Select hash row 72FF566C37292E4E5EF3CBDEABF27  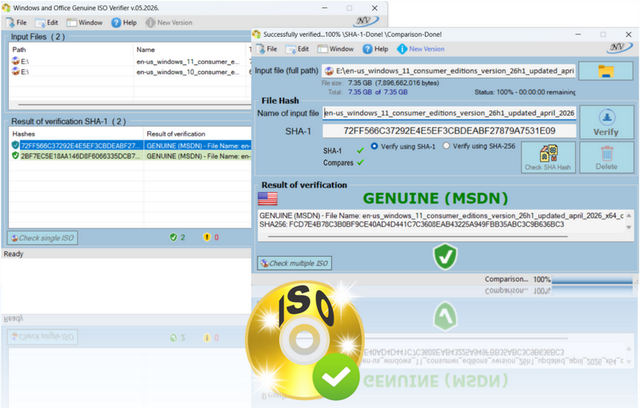[131, 145]
